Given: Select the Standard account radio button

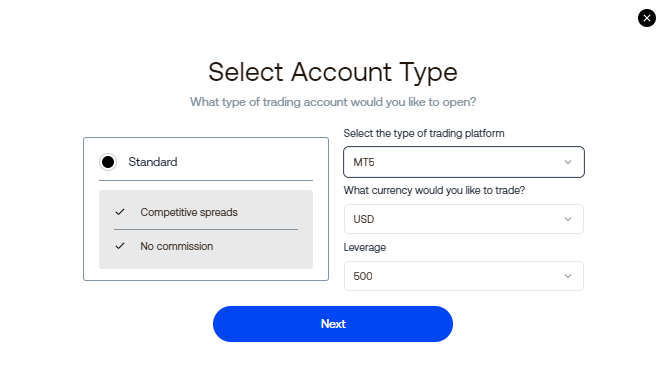Looking at the screenshot, I should coord(108,162).
